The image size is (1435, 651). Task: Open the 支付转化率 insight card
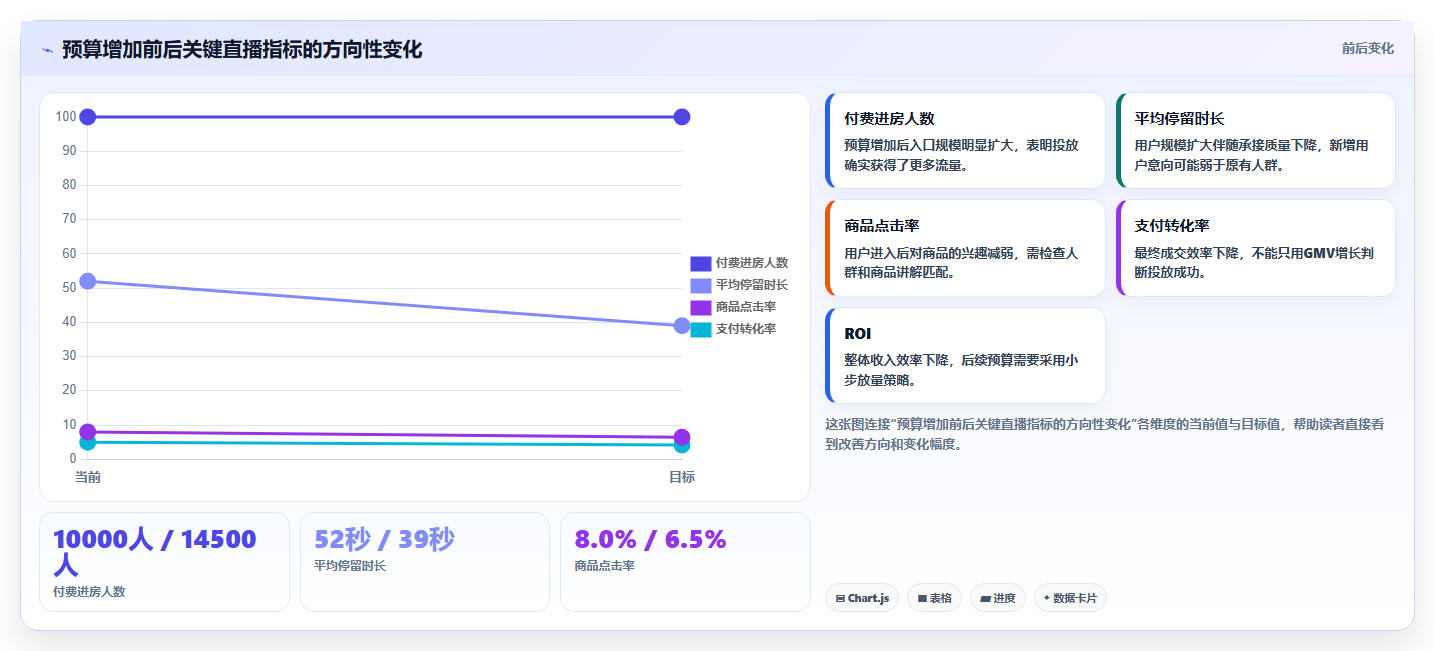point(1255,248)
